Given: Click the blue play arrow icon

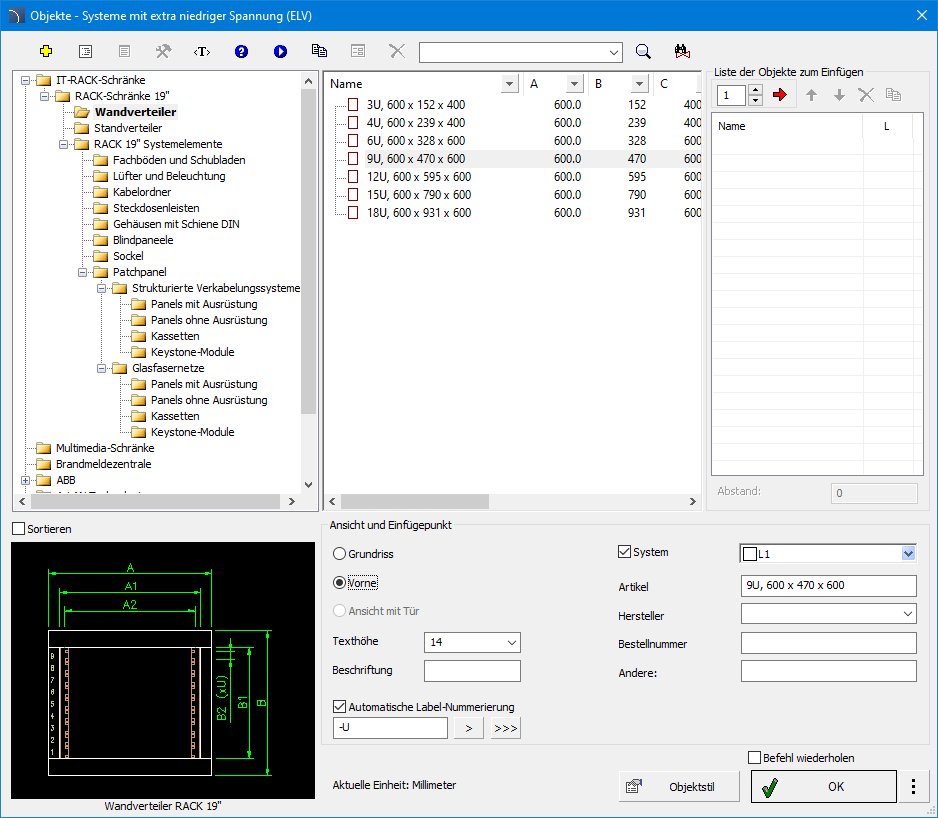Looking at the screenshot, I should point(280,51).
